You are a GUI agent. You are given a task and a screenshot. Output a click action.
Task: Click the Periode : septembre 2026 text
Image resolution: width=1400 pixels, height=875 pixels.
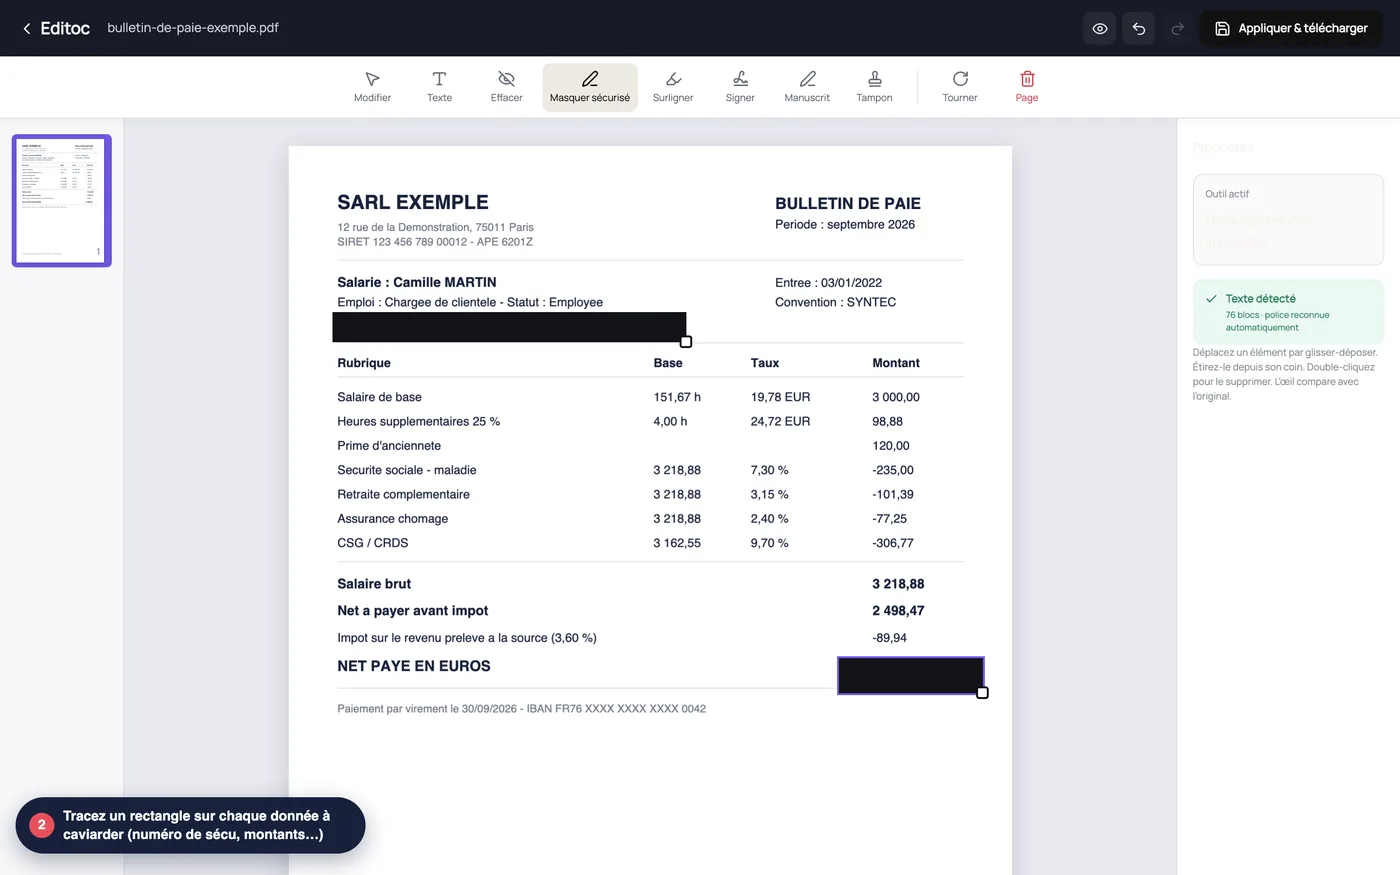coord(845,224)
